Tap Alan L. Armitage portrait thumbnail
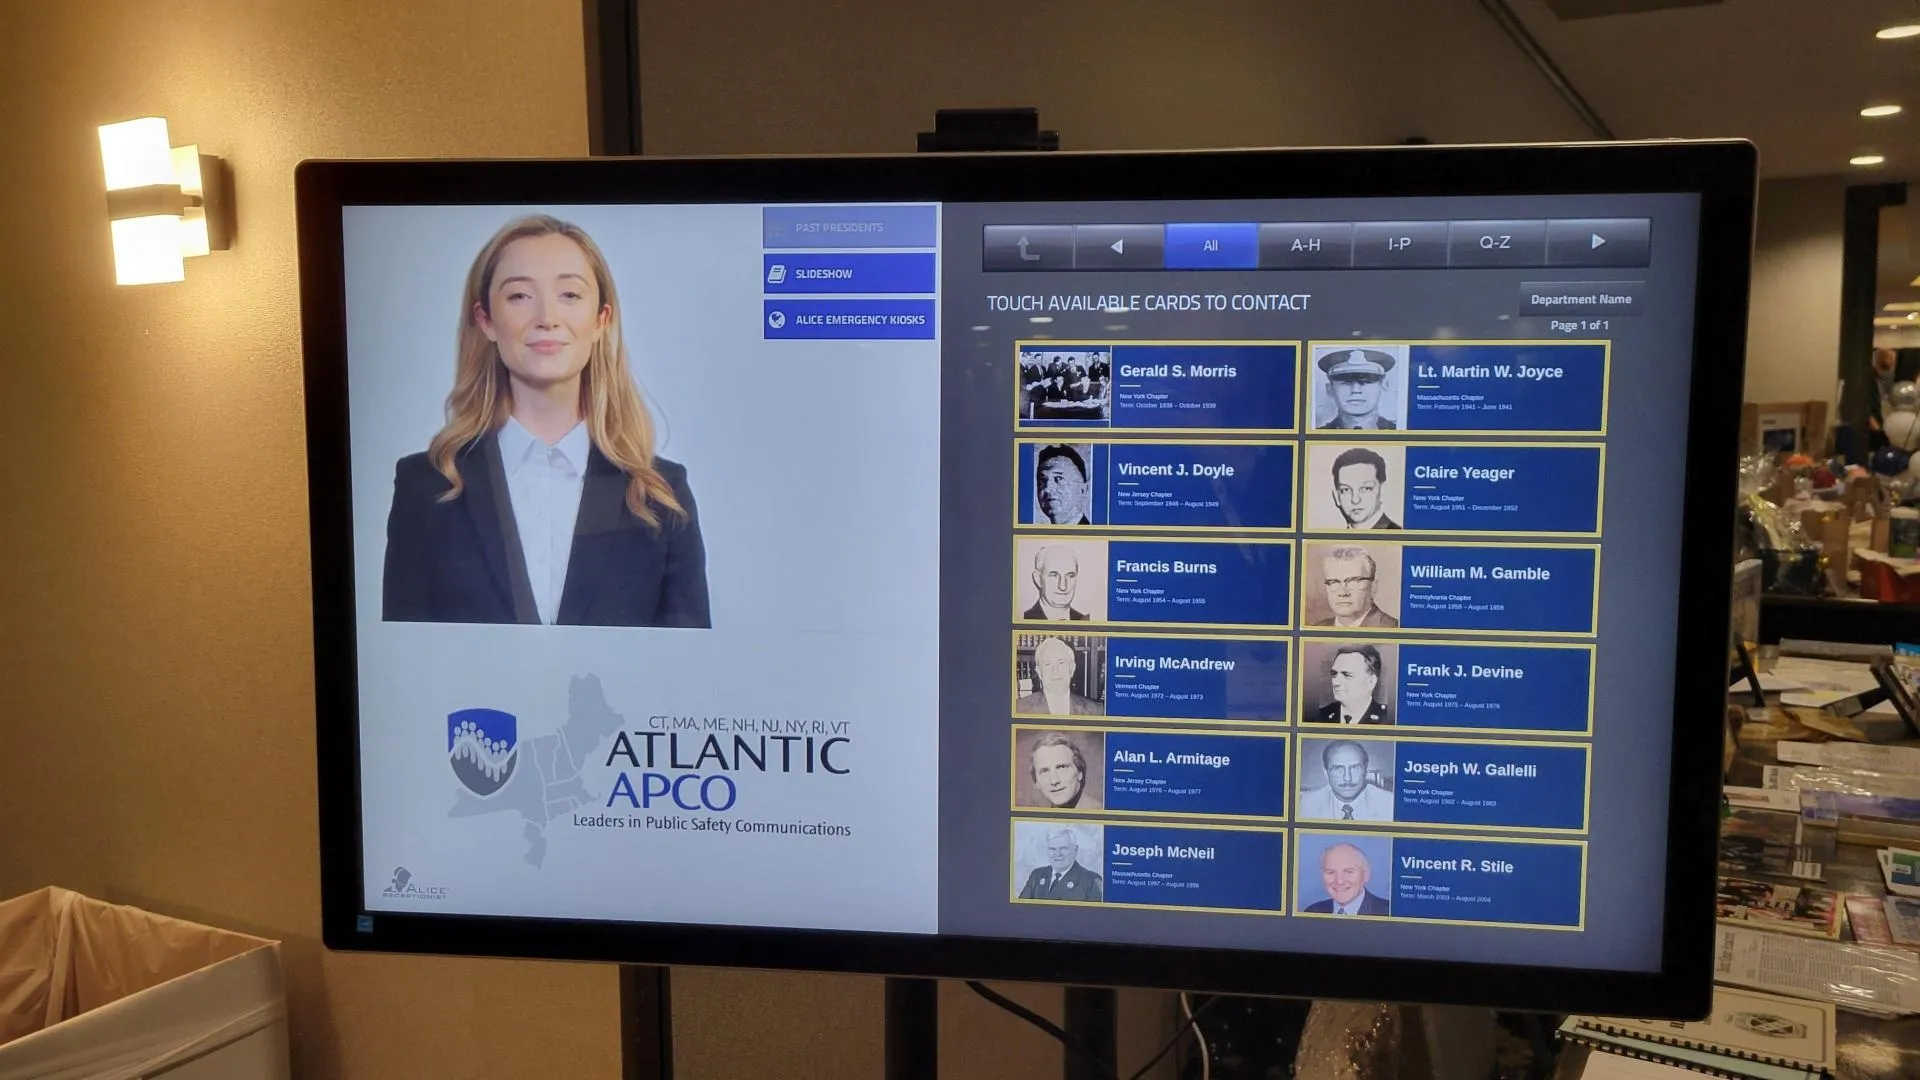The width and height of the screenshot is (1920, 1080). pos(1058,769)
